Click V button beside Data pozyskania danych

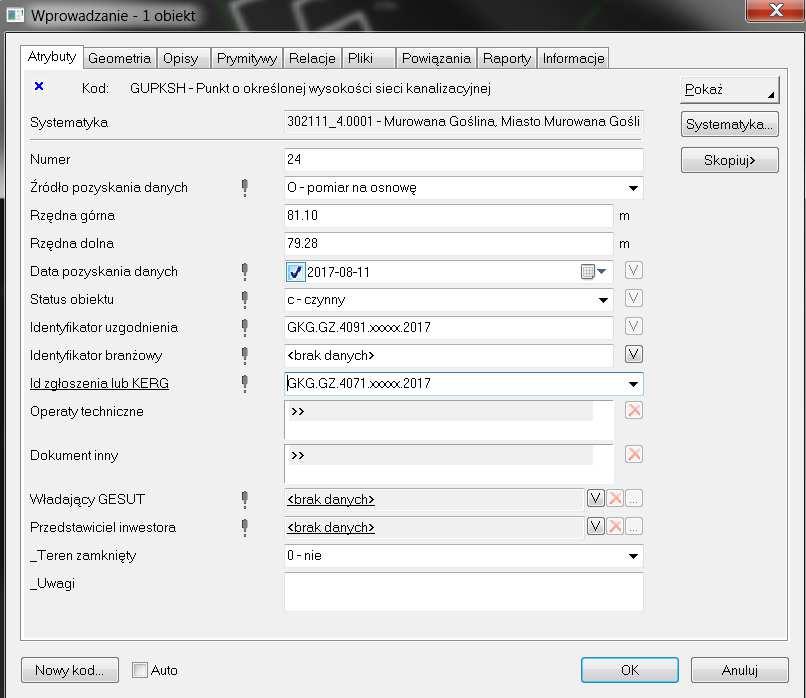coord(633,270)
